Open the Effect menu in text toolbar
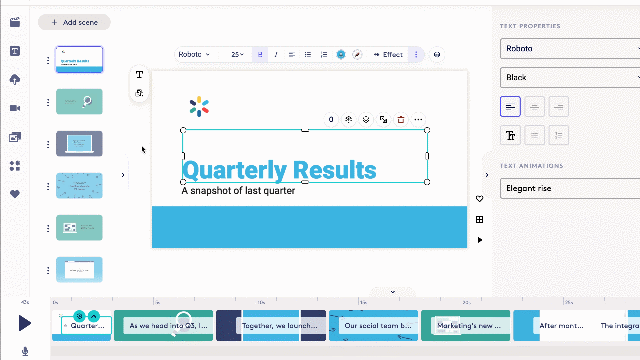Viewport: 640px width, 360px height. [388, 54]
